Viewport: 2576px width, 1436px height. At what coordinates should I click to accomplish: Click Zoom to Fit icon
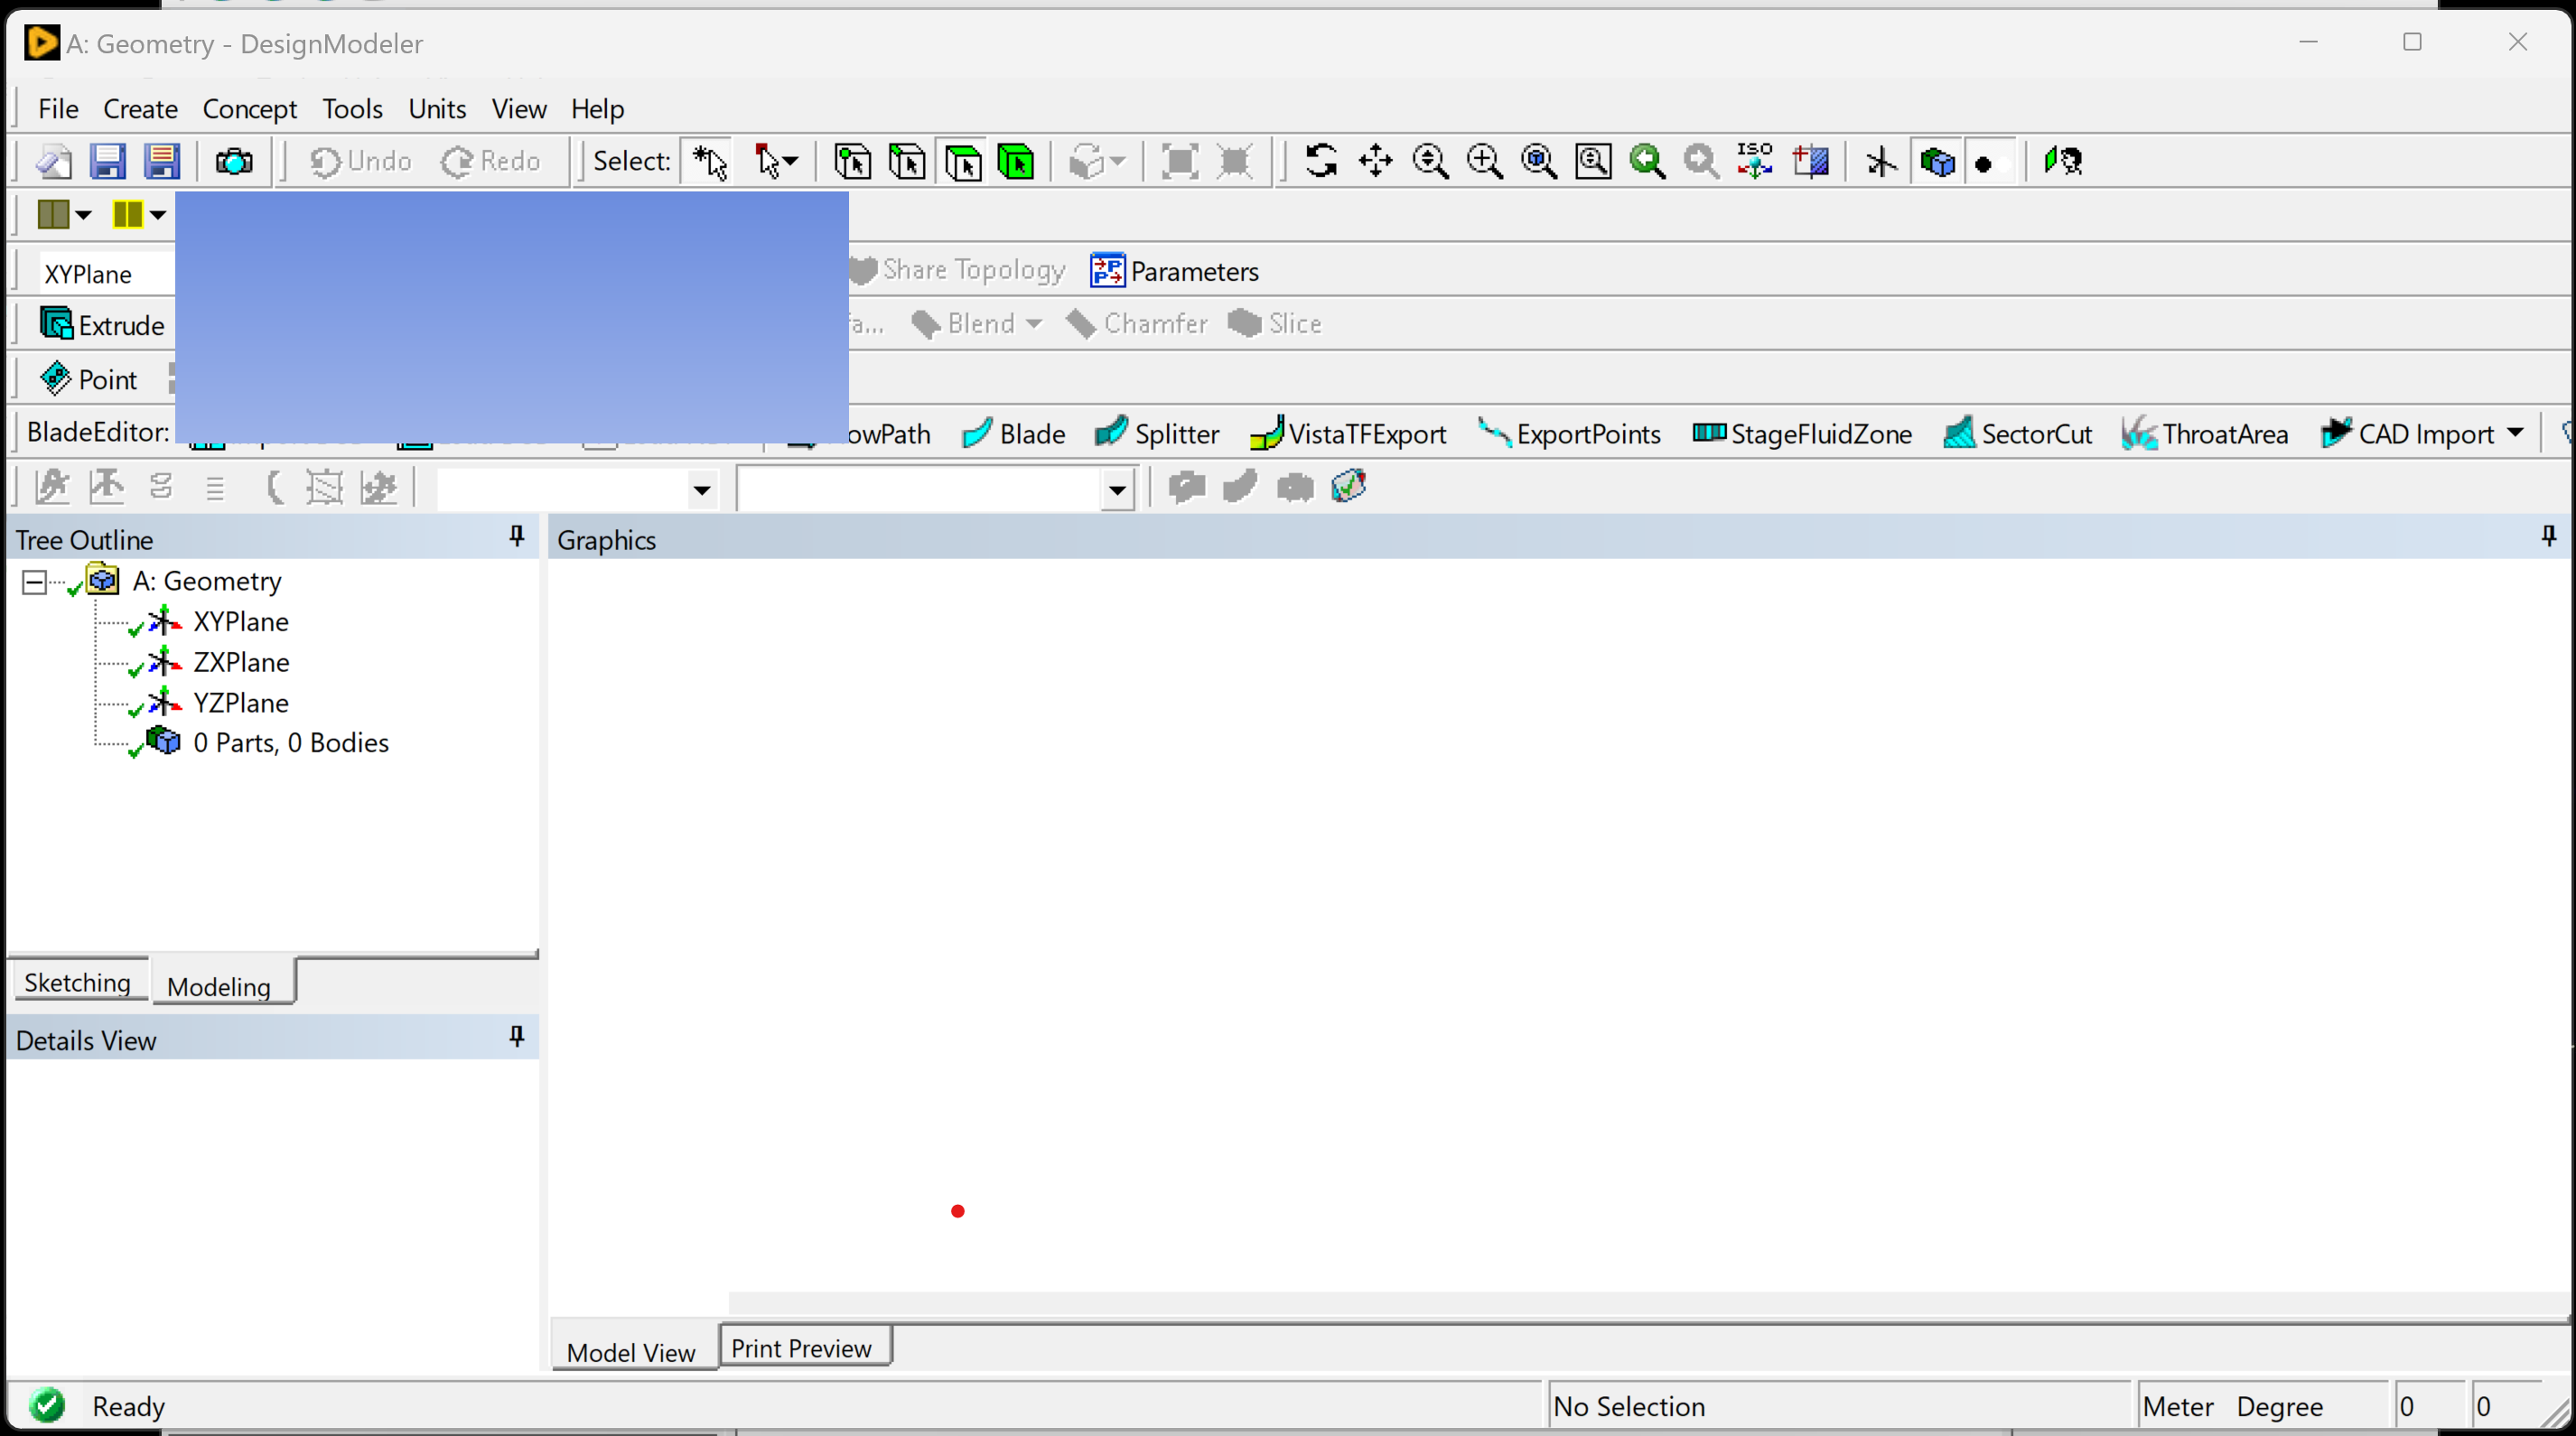[x=1539, y=161]
